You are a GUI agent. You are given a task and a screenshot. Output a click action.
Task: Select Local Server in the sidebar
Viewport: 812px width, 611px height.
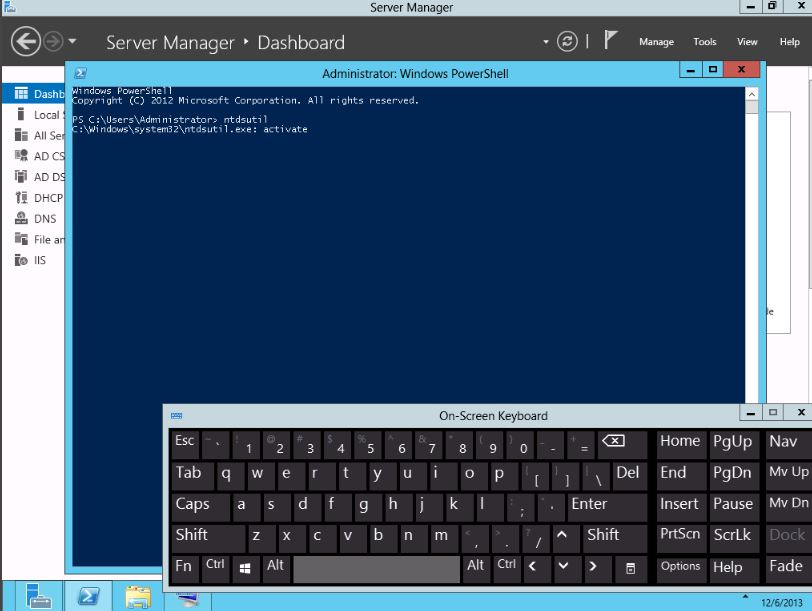[34, 114]
